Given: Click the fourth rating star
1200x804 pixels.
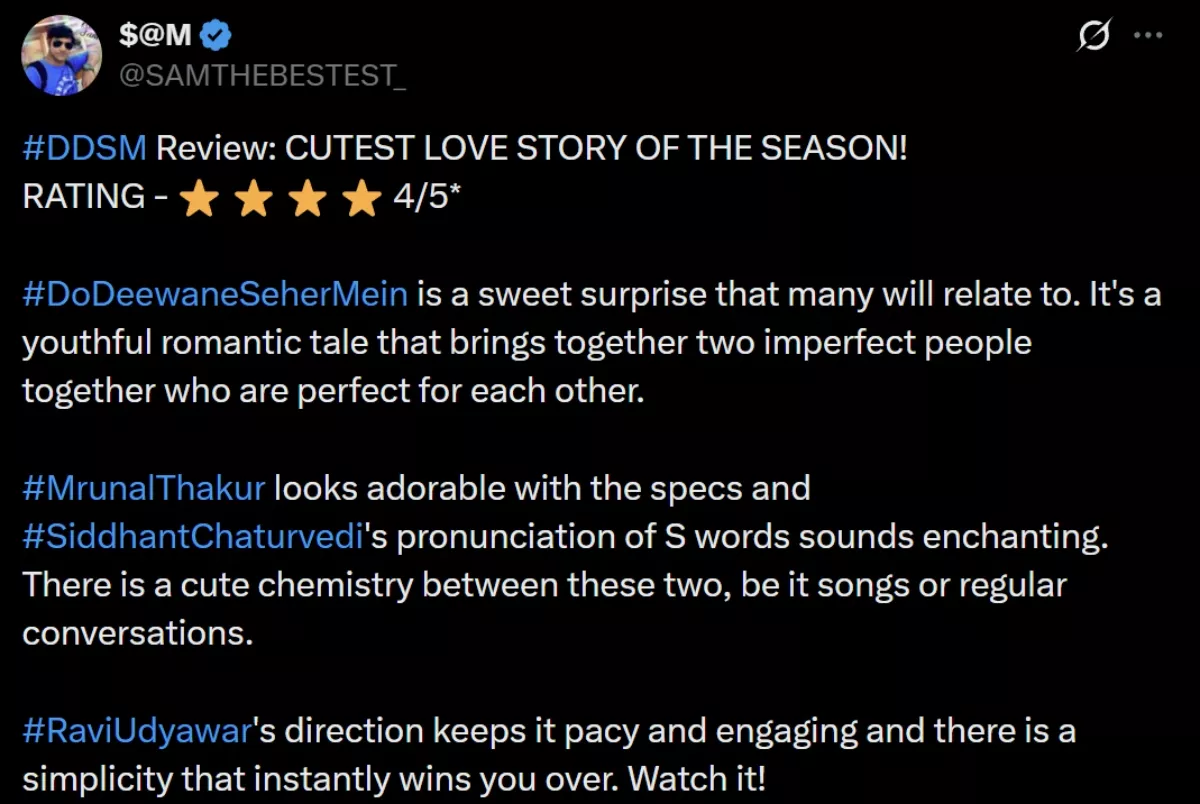Looking at the screenshot, I should point(360,199).
